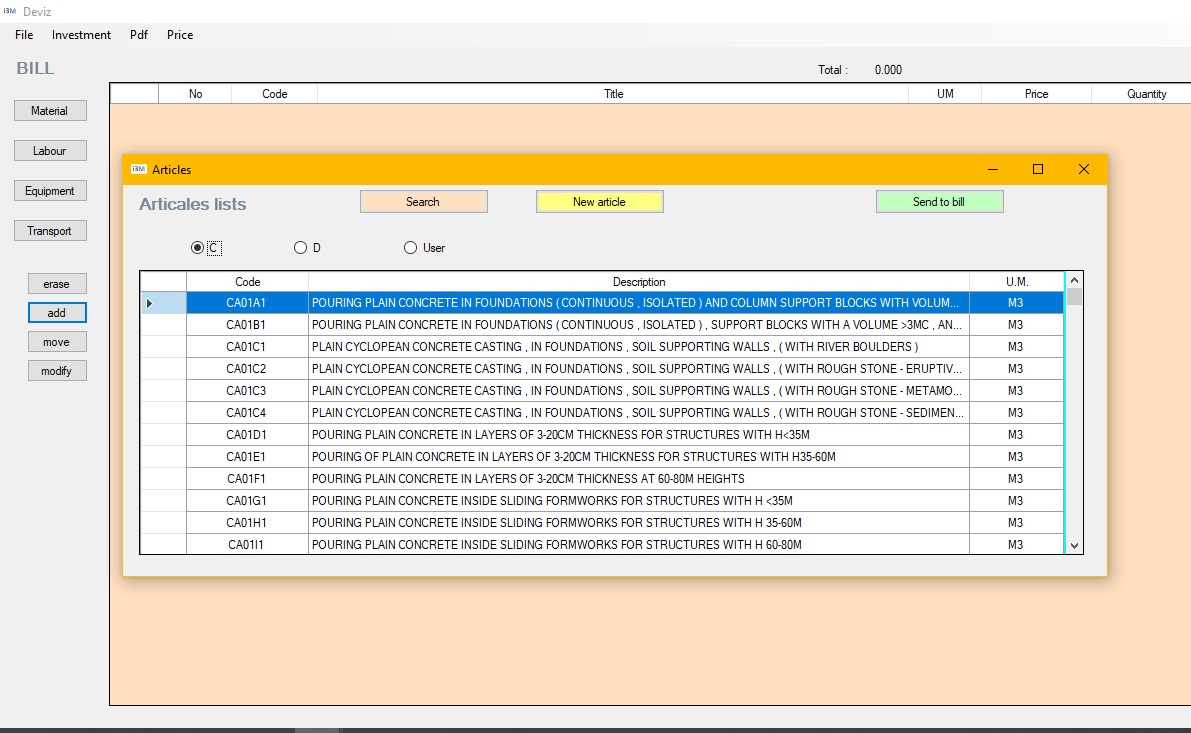Select the C articles radio button
This screenshot has width=1191, height=733.
coord(197,248)
